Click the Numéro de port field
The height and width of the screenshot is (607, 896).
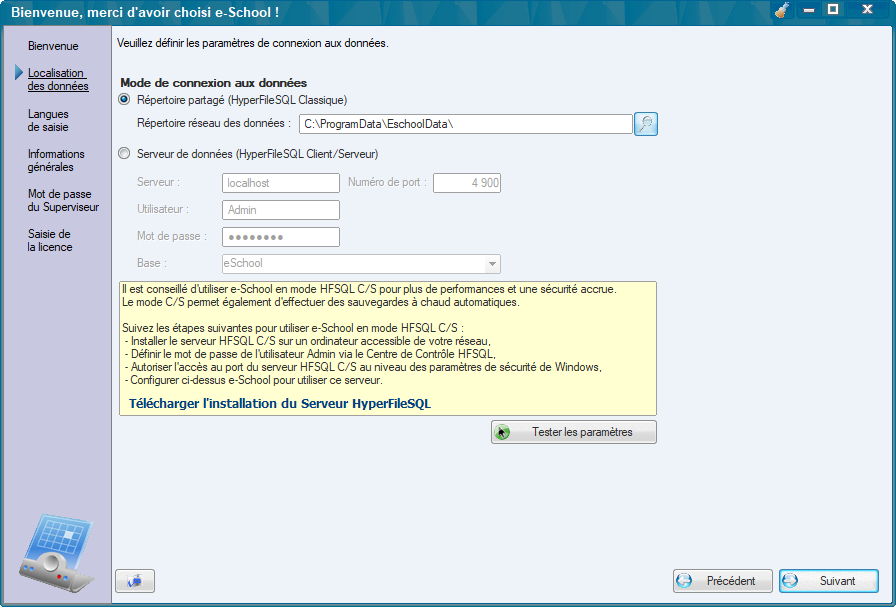coord(467,183)
